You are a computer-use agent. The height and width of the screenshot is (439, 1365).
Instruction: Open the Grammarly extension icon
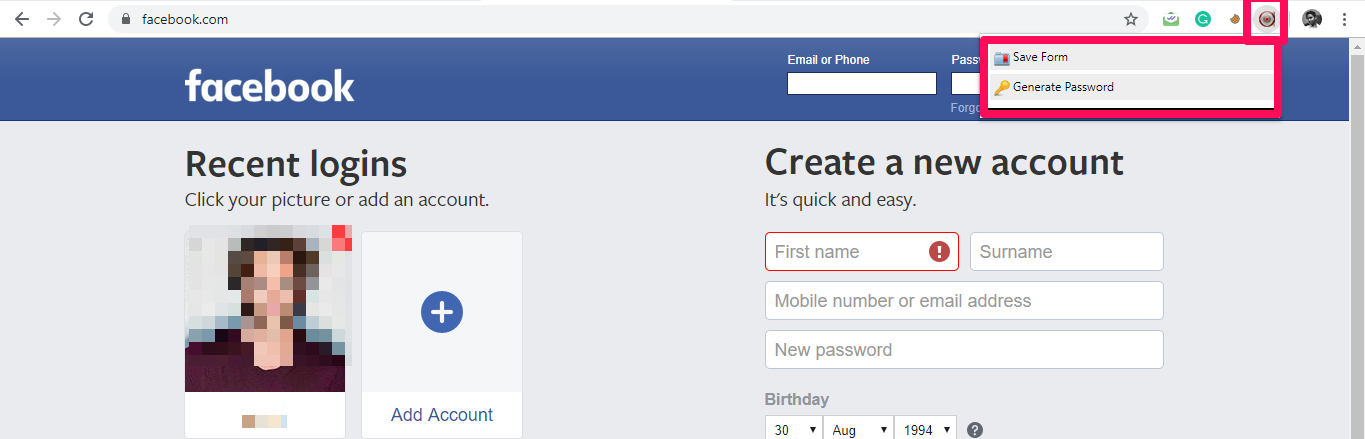[x=1204, y=19]
